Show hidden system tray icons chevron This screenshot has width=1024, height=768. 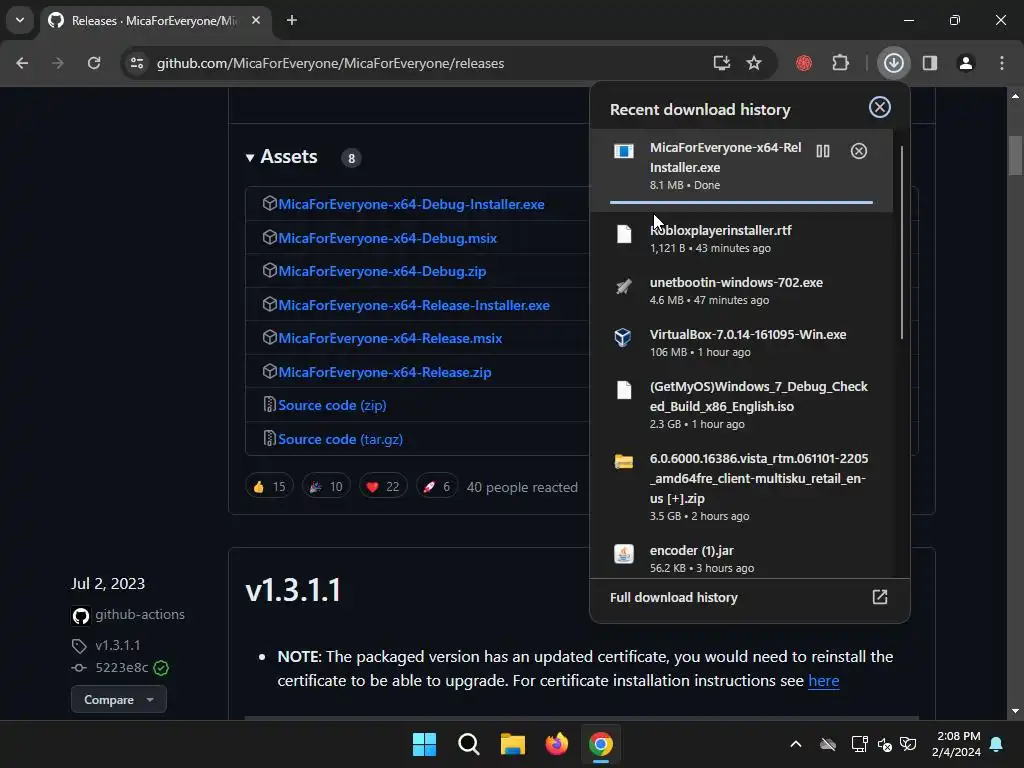(795, 744)
